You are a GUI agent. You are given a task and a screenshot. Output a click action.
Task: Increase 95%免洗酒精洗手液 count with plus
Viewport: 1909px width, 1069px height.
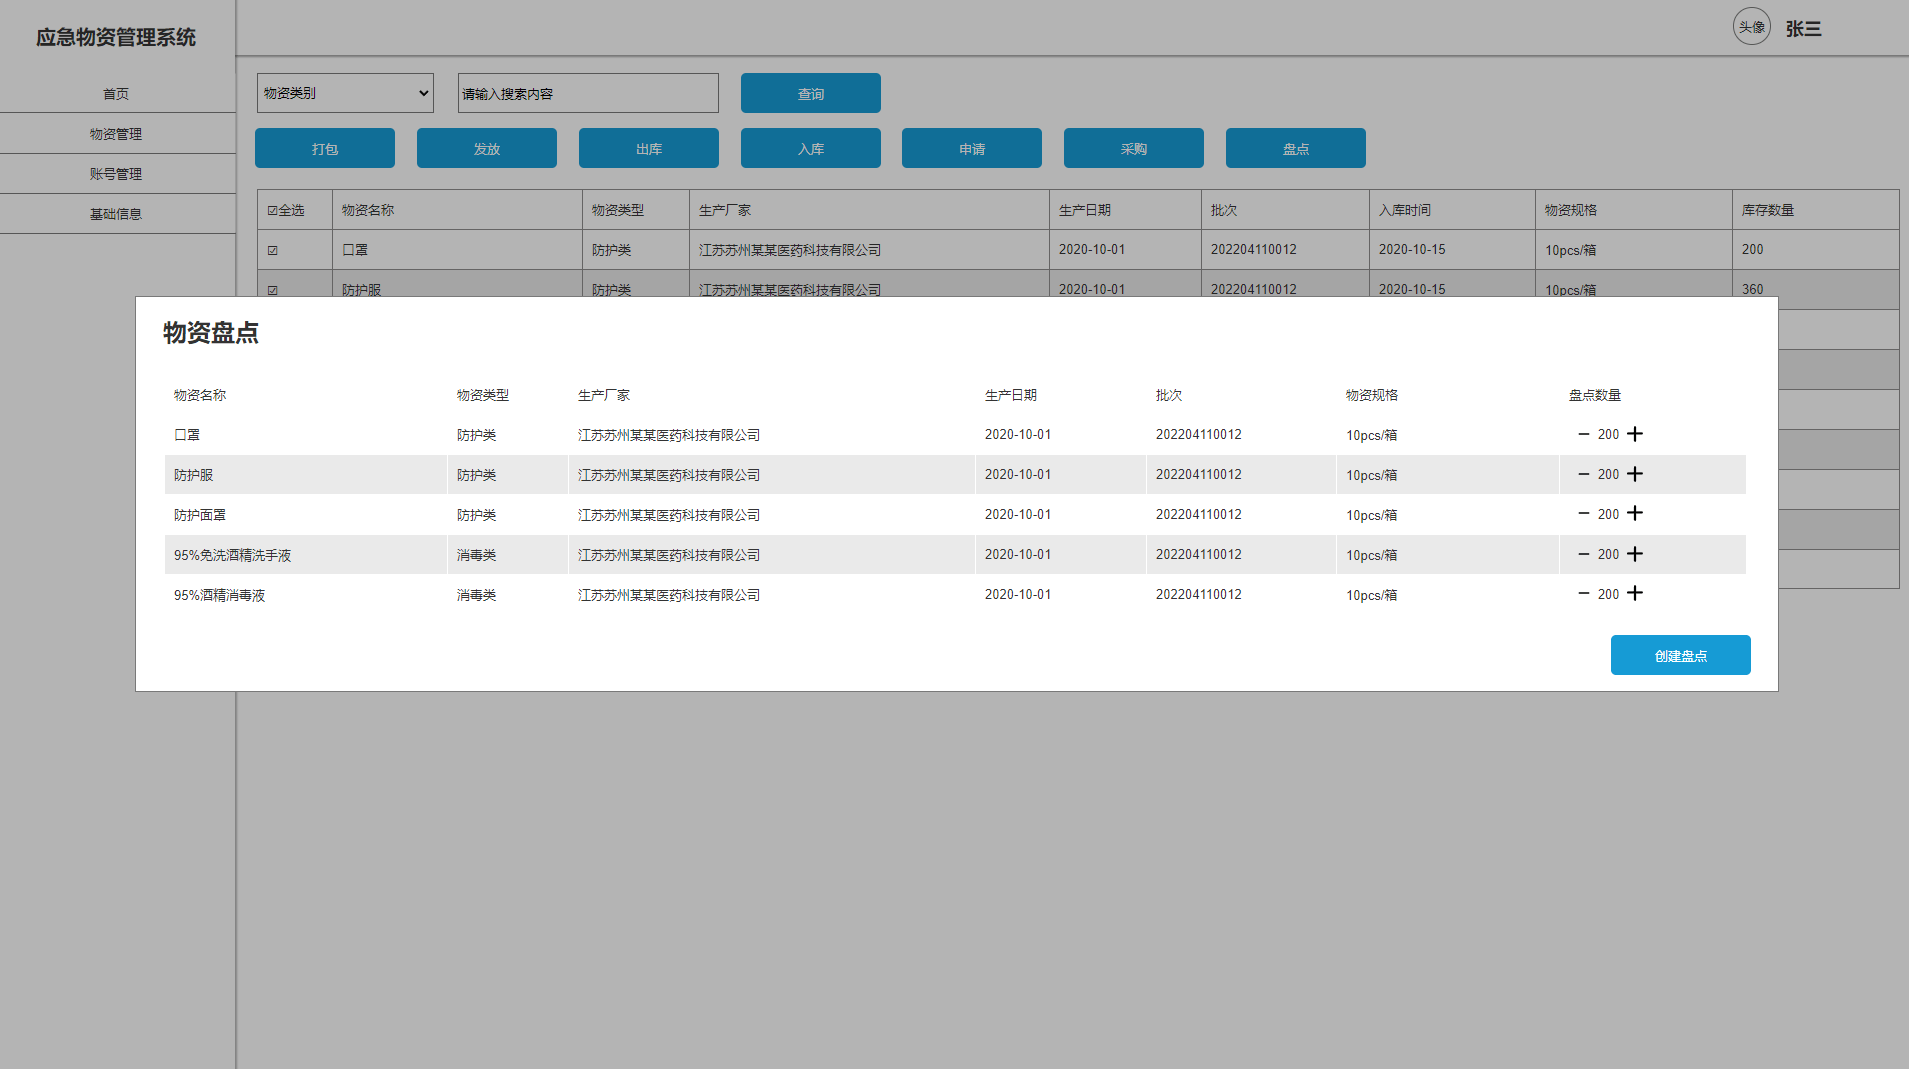(x=1635, y=554)
